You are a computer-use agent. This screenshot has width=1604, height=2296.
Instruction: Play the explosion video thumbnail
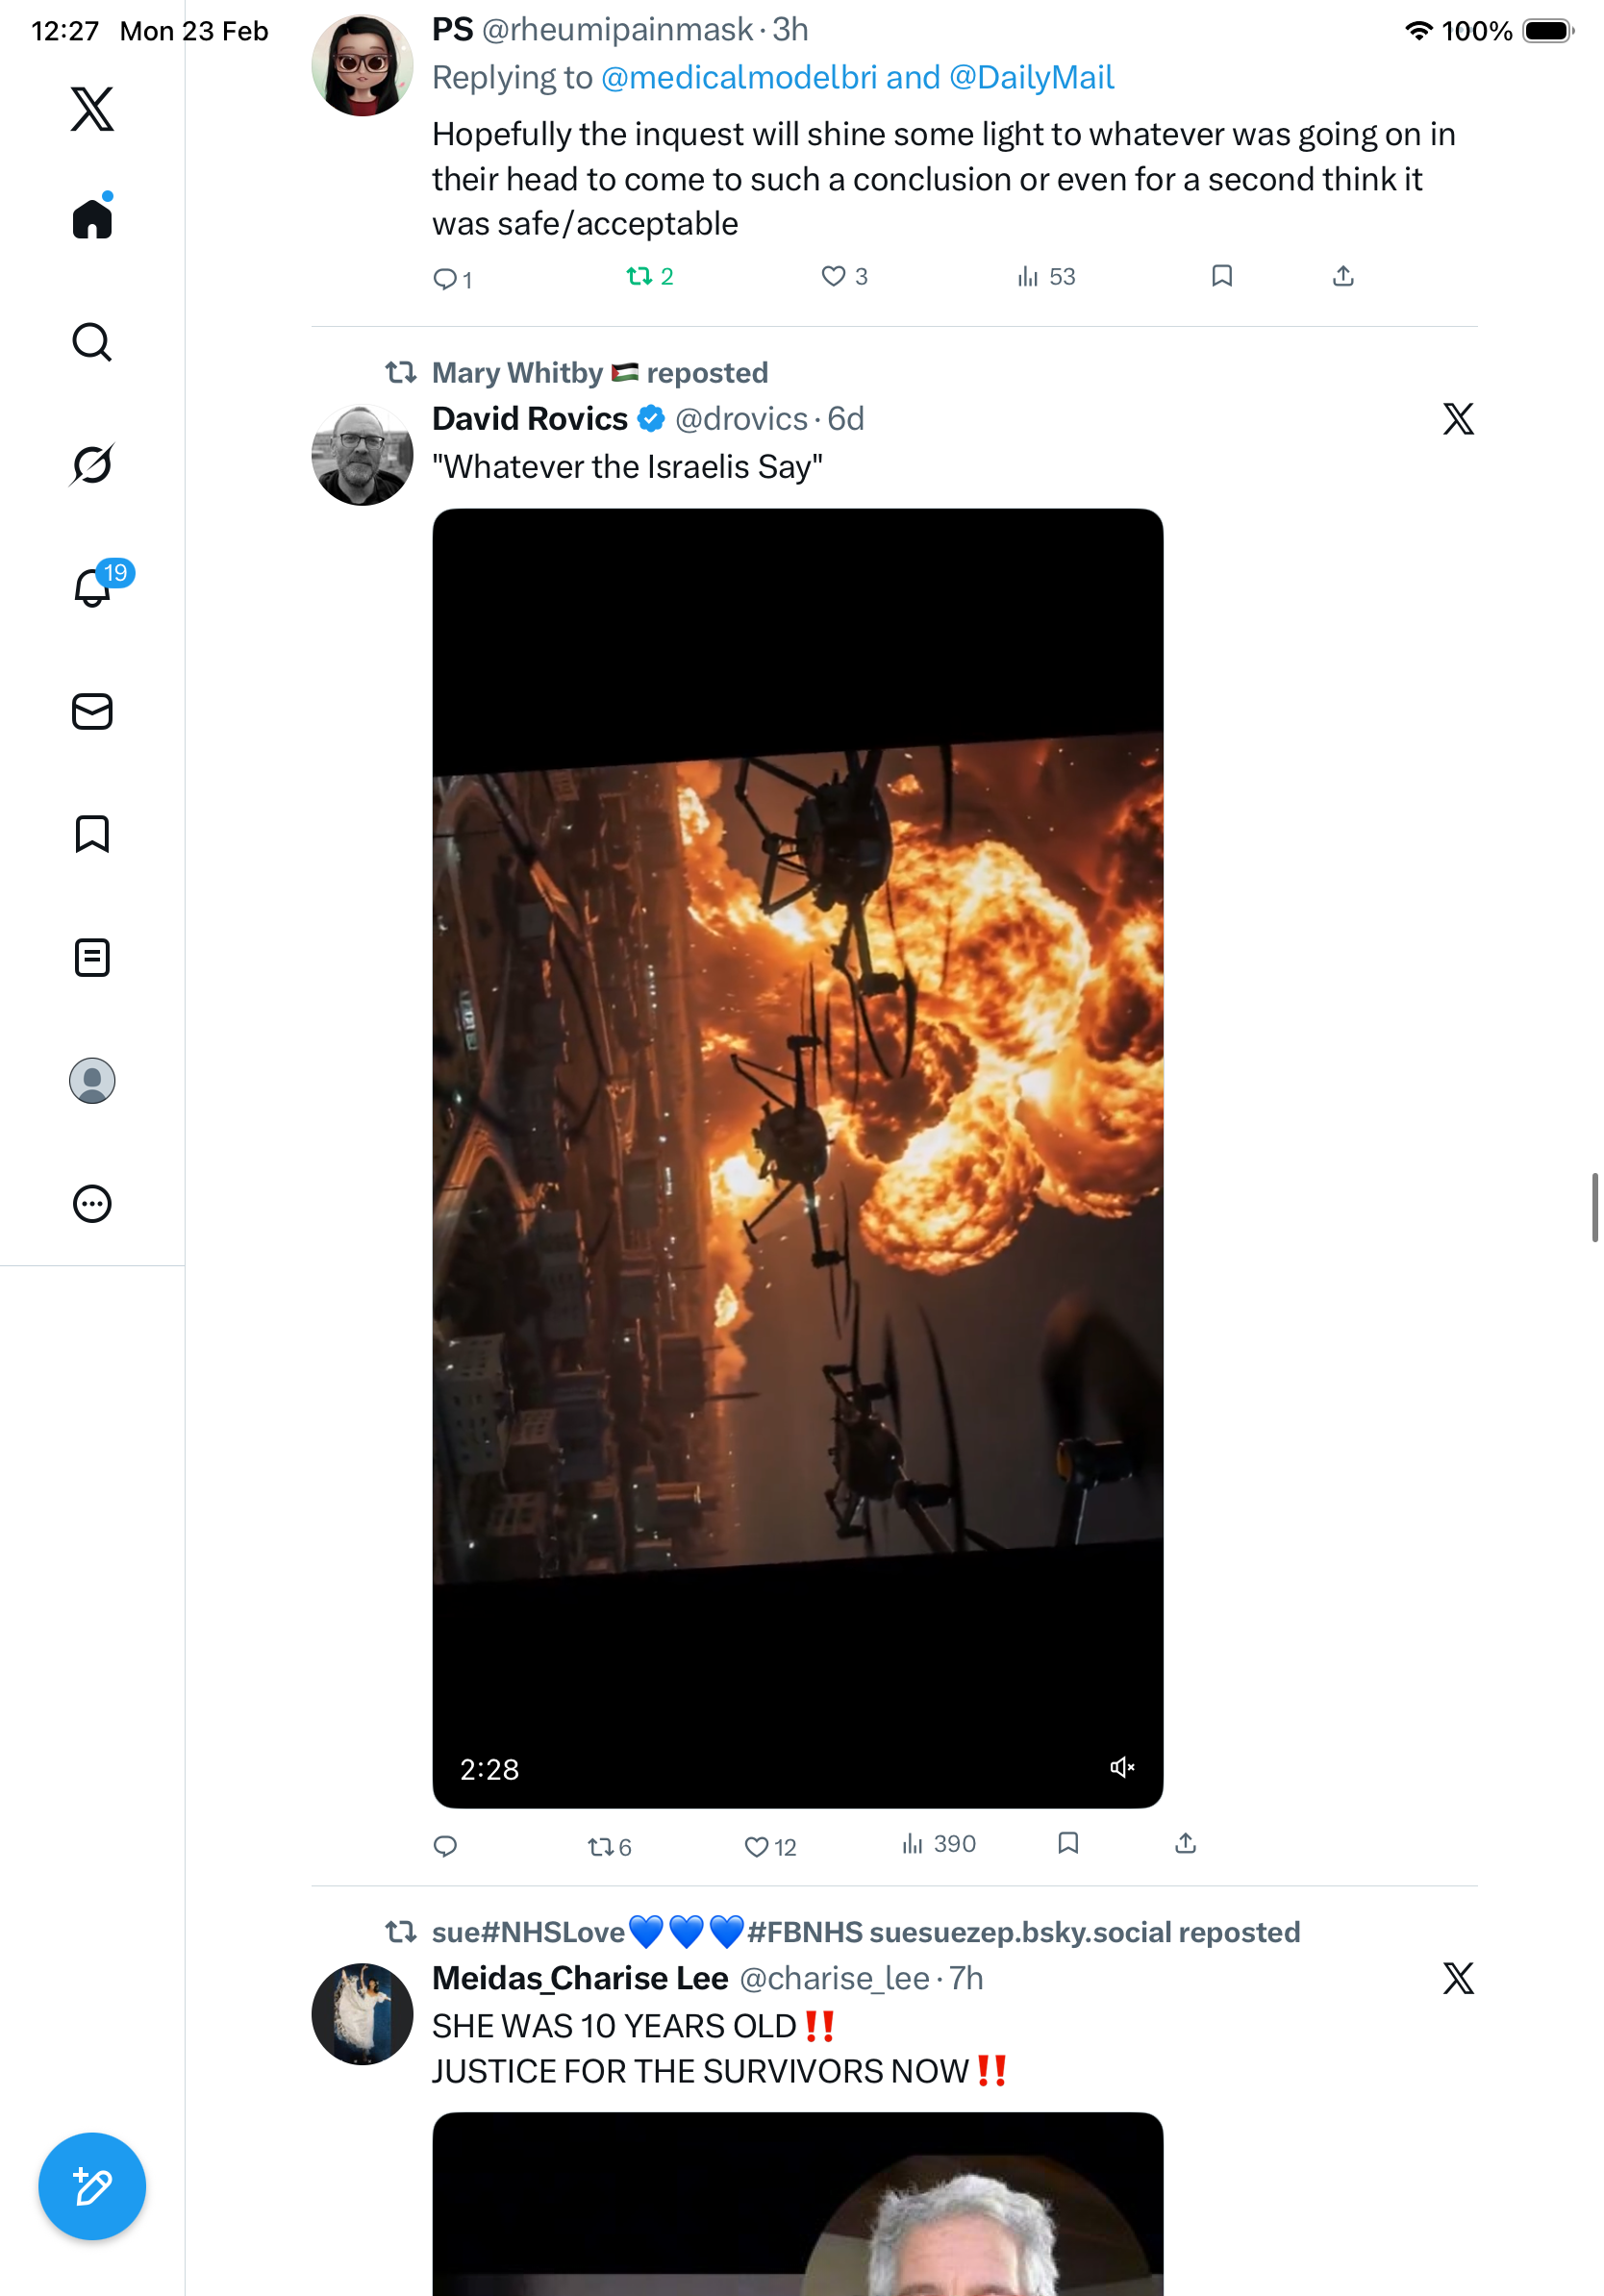(797, 1157)
